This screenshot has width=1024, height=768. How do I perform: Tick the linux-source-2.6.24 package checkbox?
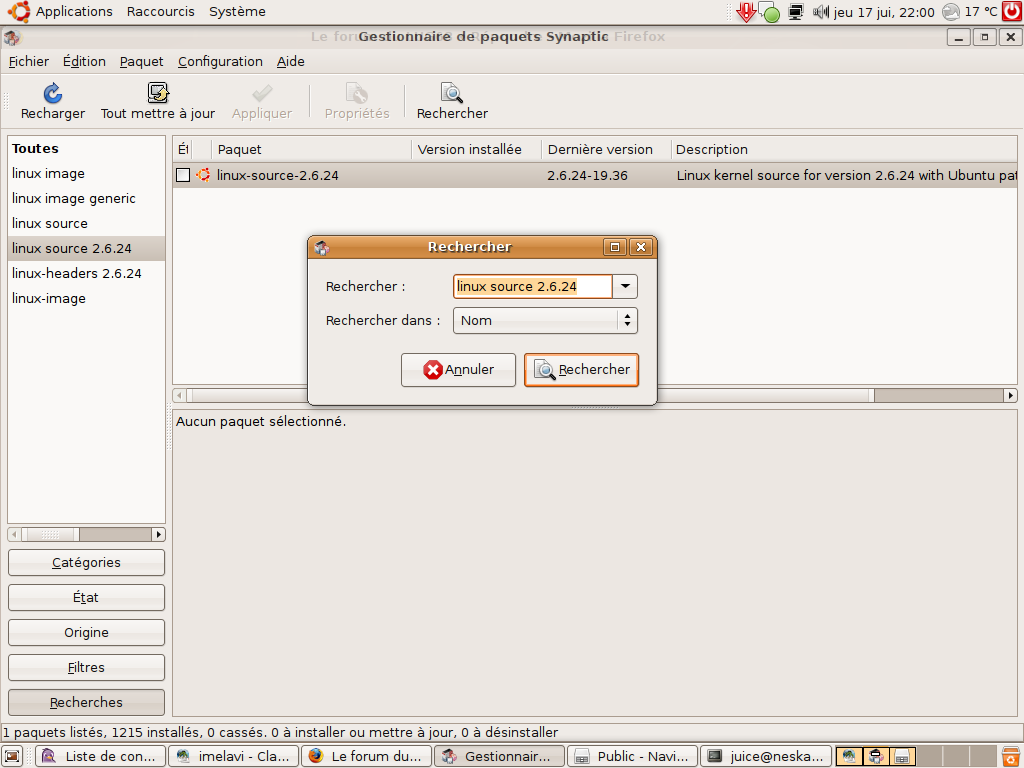(183, 175)
